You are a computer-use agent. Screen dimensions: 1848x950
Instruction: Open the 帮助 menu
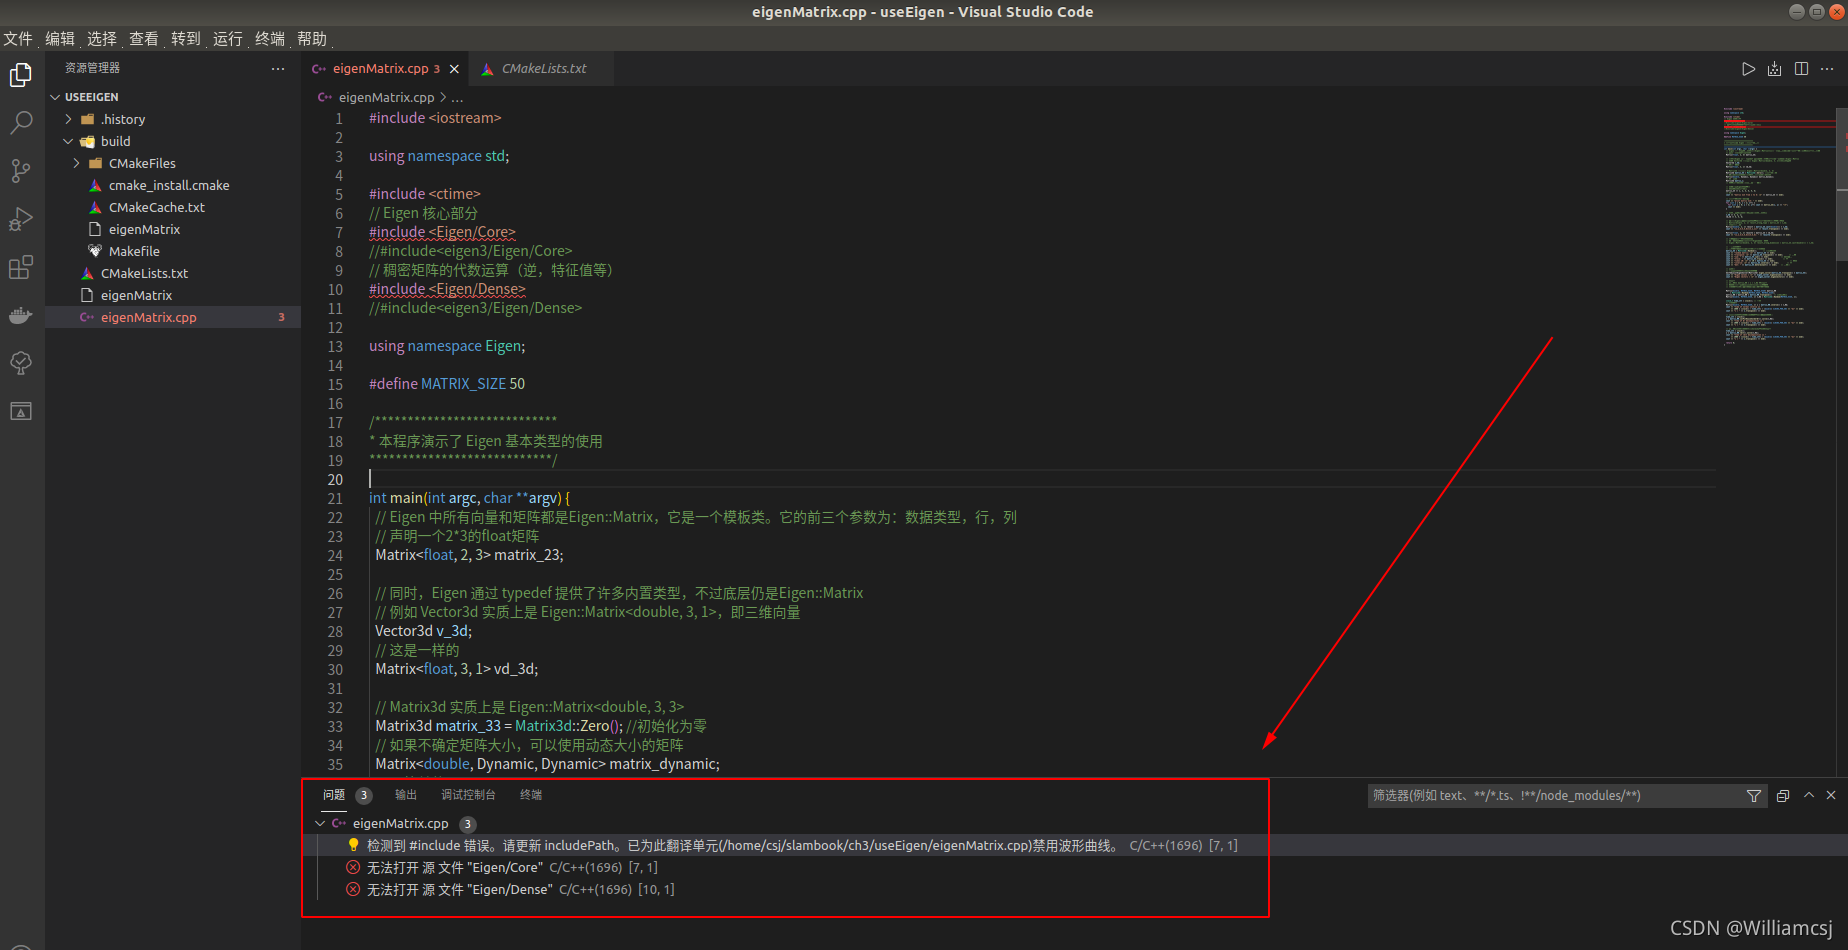click(312, 38)
